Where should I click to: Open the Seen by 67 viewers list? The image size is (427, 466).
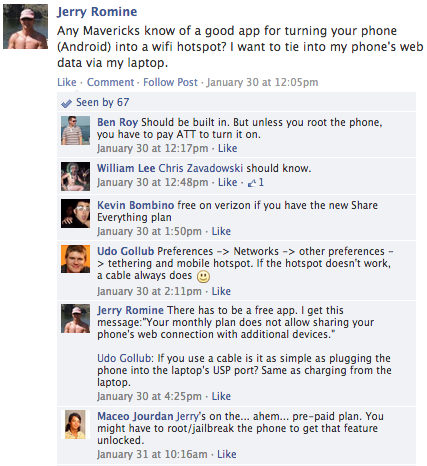point(102,102)
